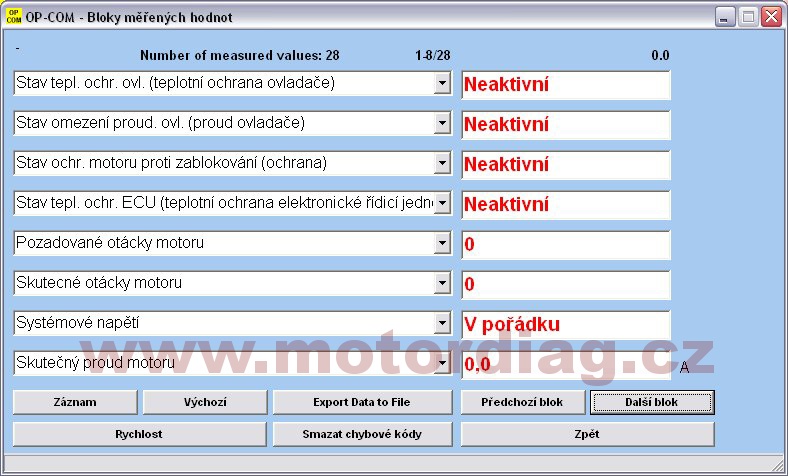Image resolution: width=788 pixels, height=476 pixels.
Task: Go to Předchozí blok
Action: click(522, 402)
